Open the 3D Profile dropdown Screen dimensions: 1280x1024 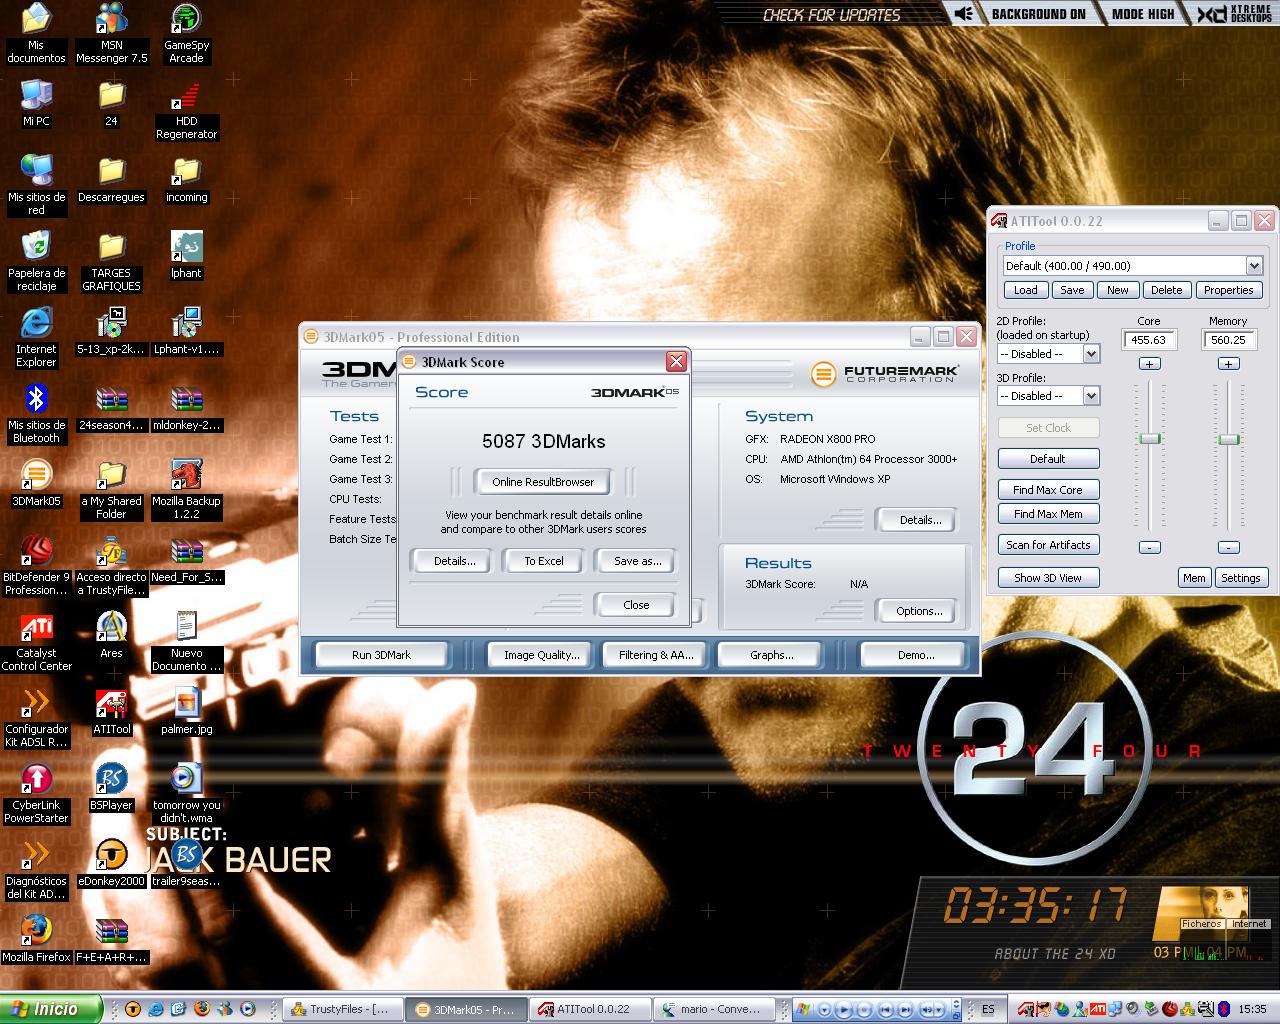click(1091, 396)
